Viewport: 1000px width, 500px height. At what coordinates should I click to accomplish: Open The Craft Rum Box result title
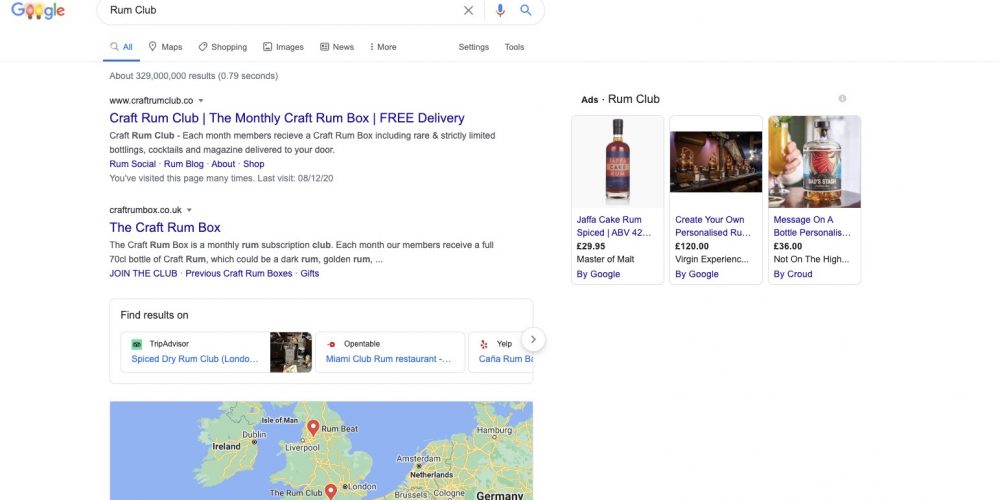tap(165, 228)
